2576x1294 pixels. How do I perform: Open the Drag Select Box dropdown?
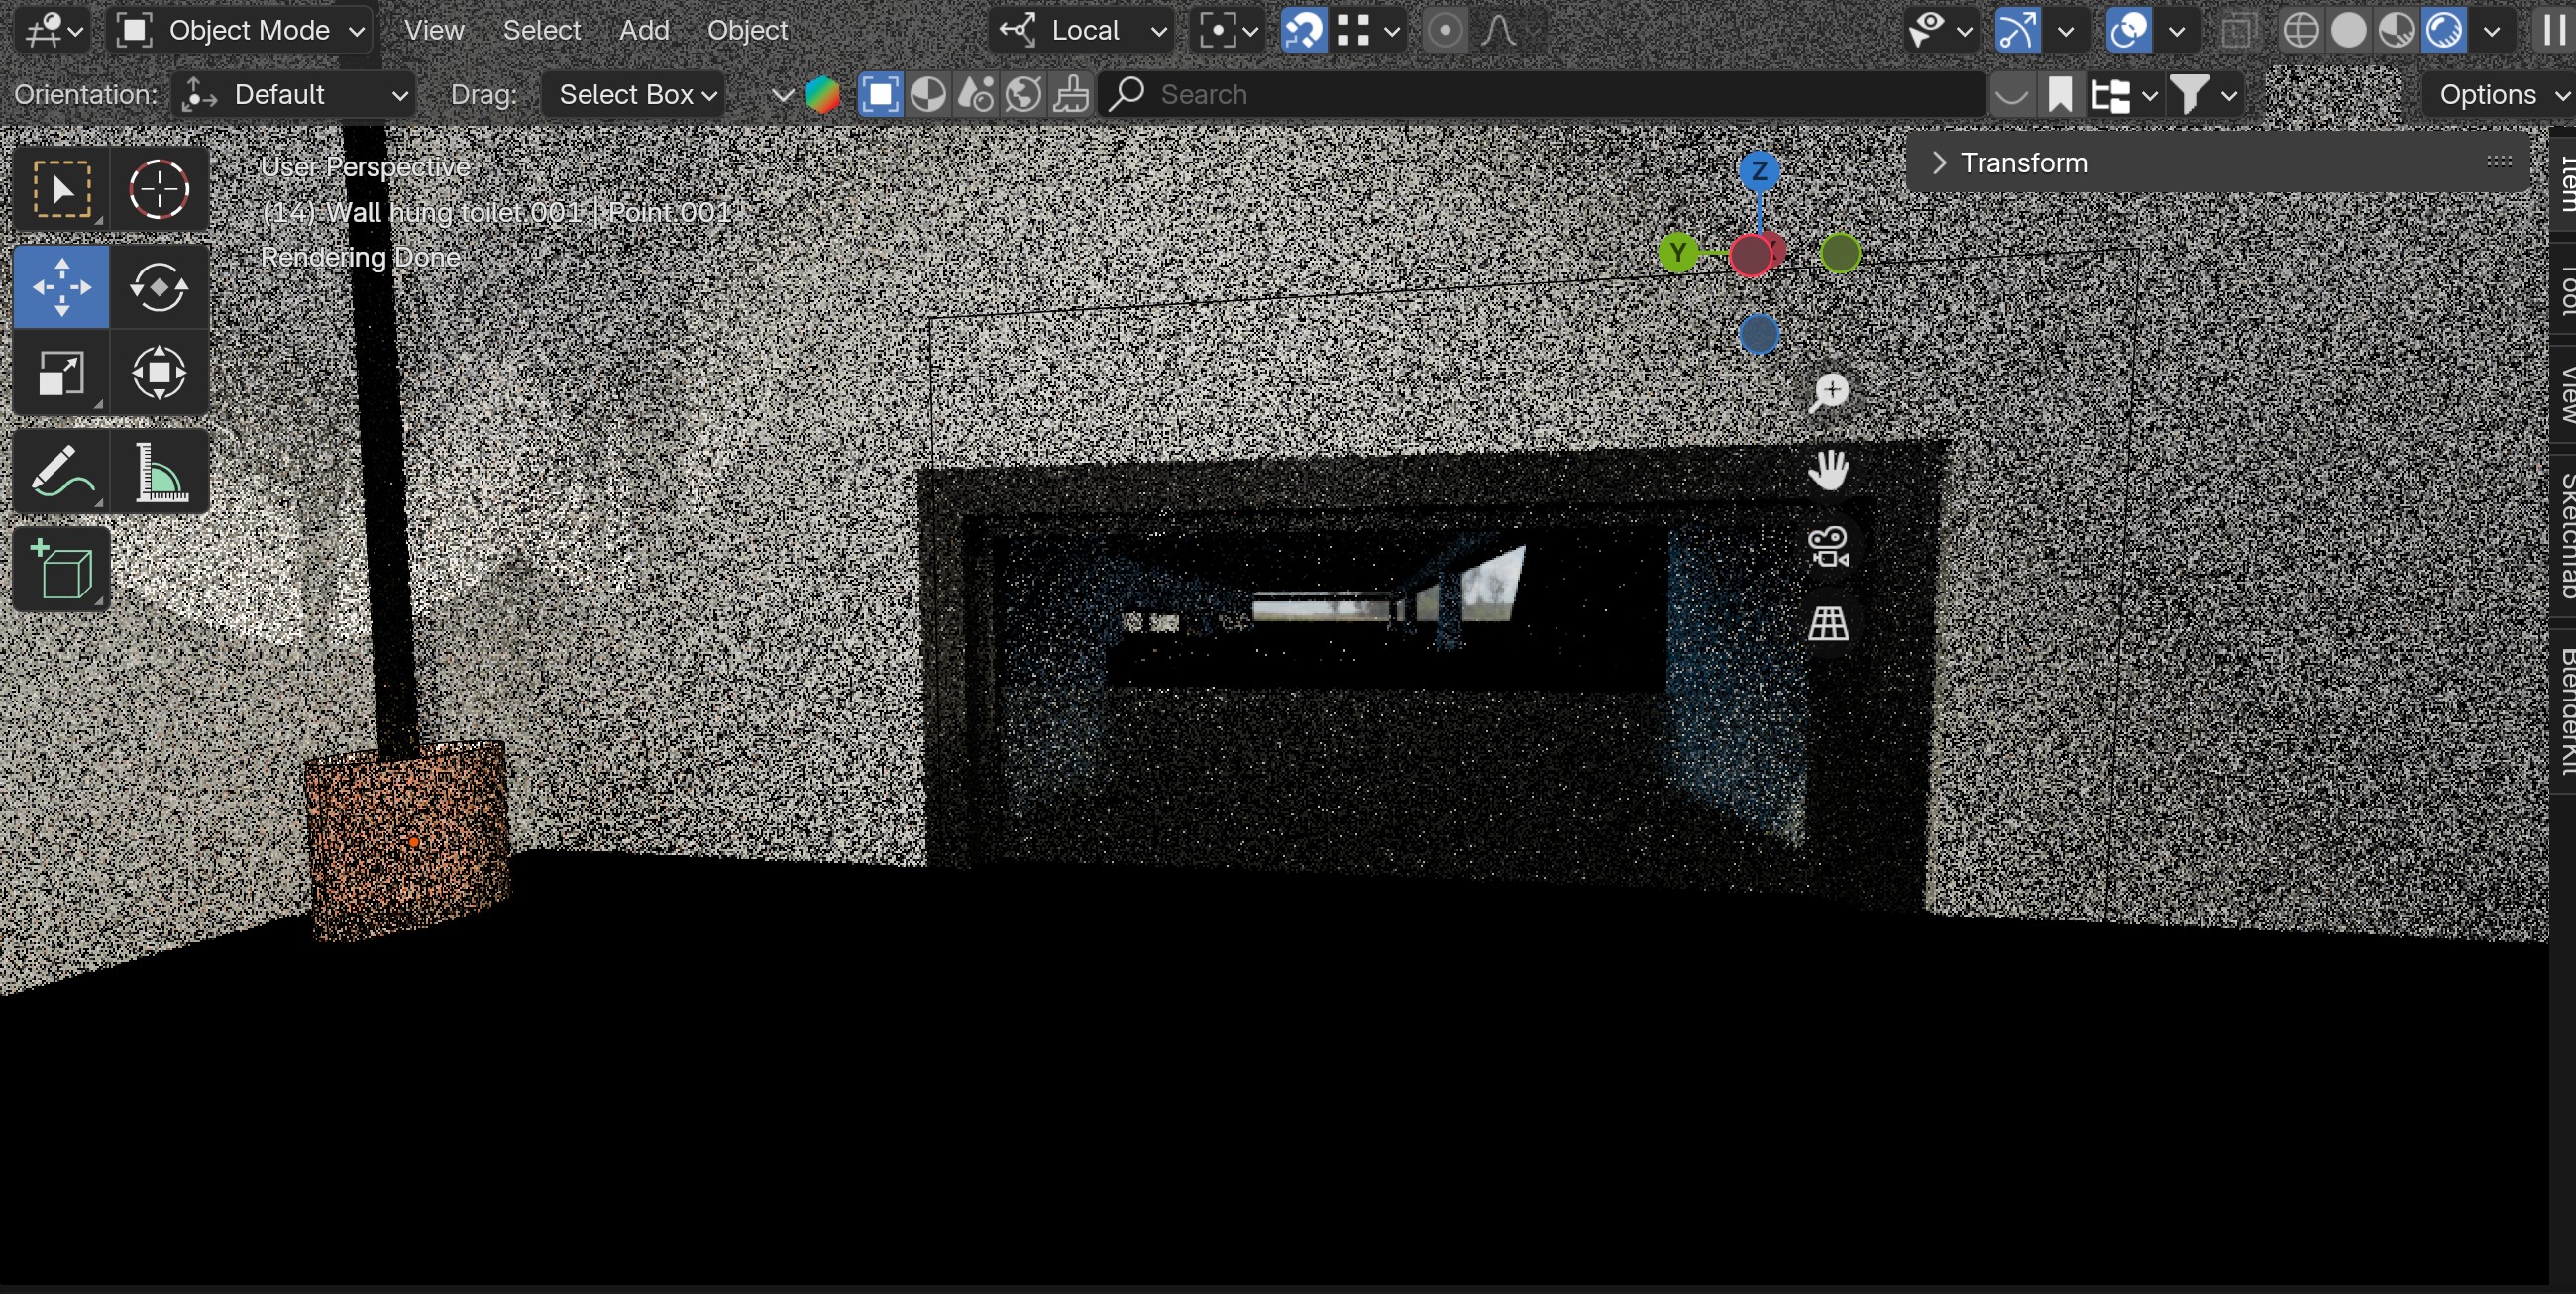[x=634, y=95]
